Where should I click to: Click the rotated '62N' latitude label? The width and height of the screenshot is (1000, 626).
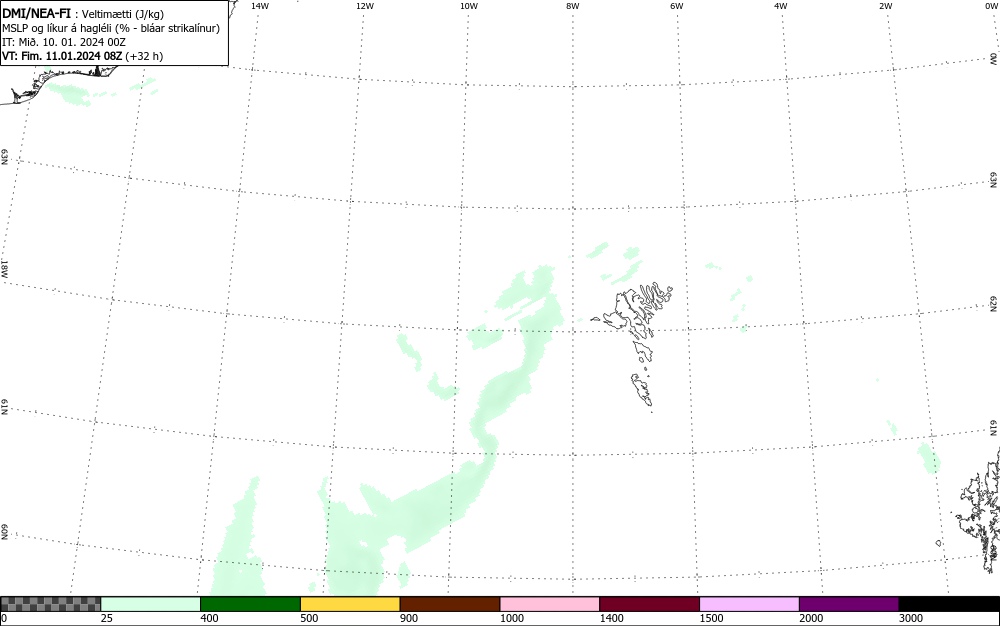[994, 303]
